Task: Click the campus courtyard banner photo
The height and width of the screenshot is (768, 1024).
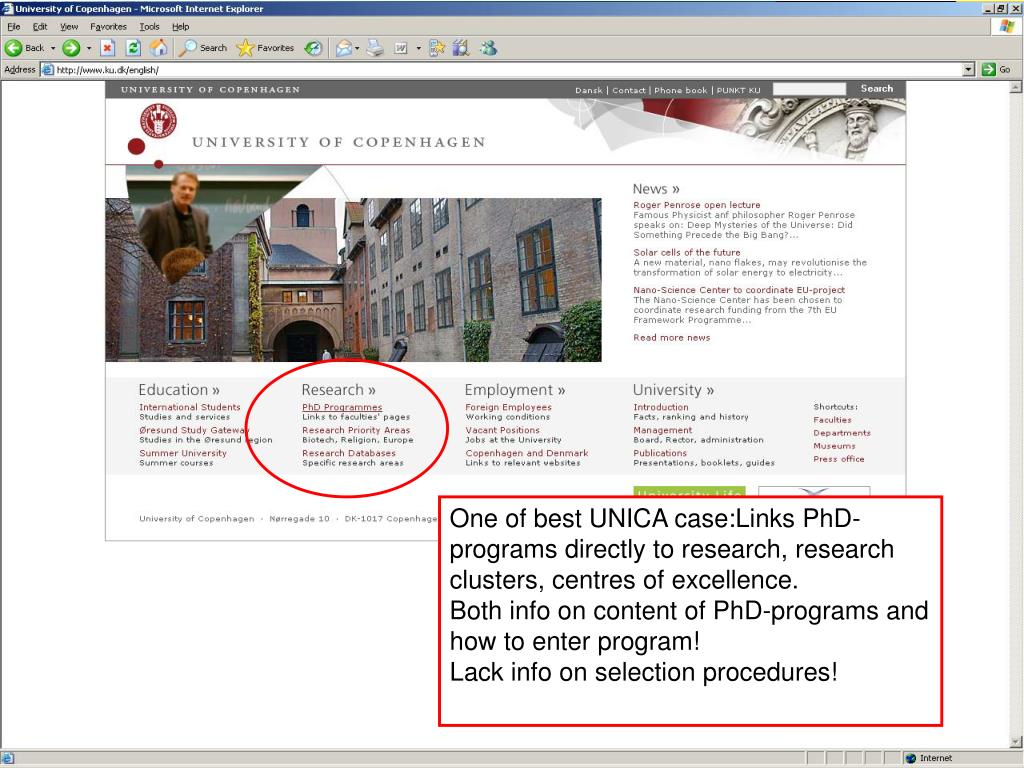Action: (353, 280)
